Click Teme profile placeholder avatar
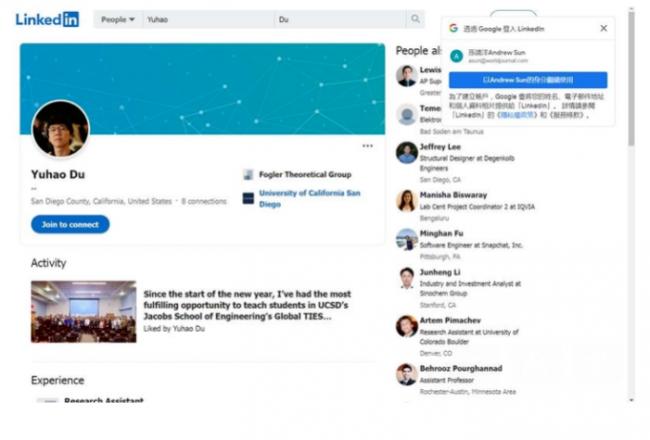The width and height of the screenshot is (650, 440). coord(407,114)
